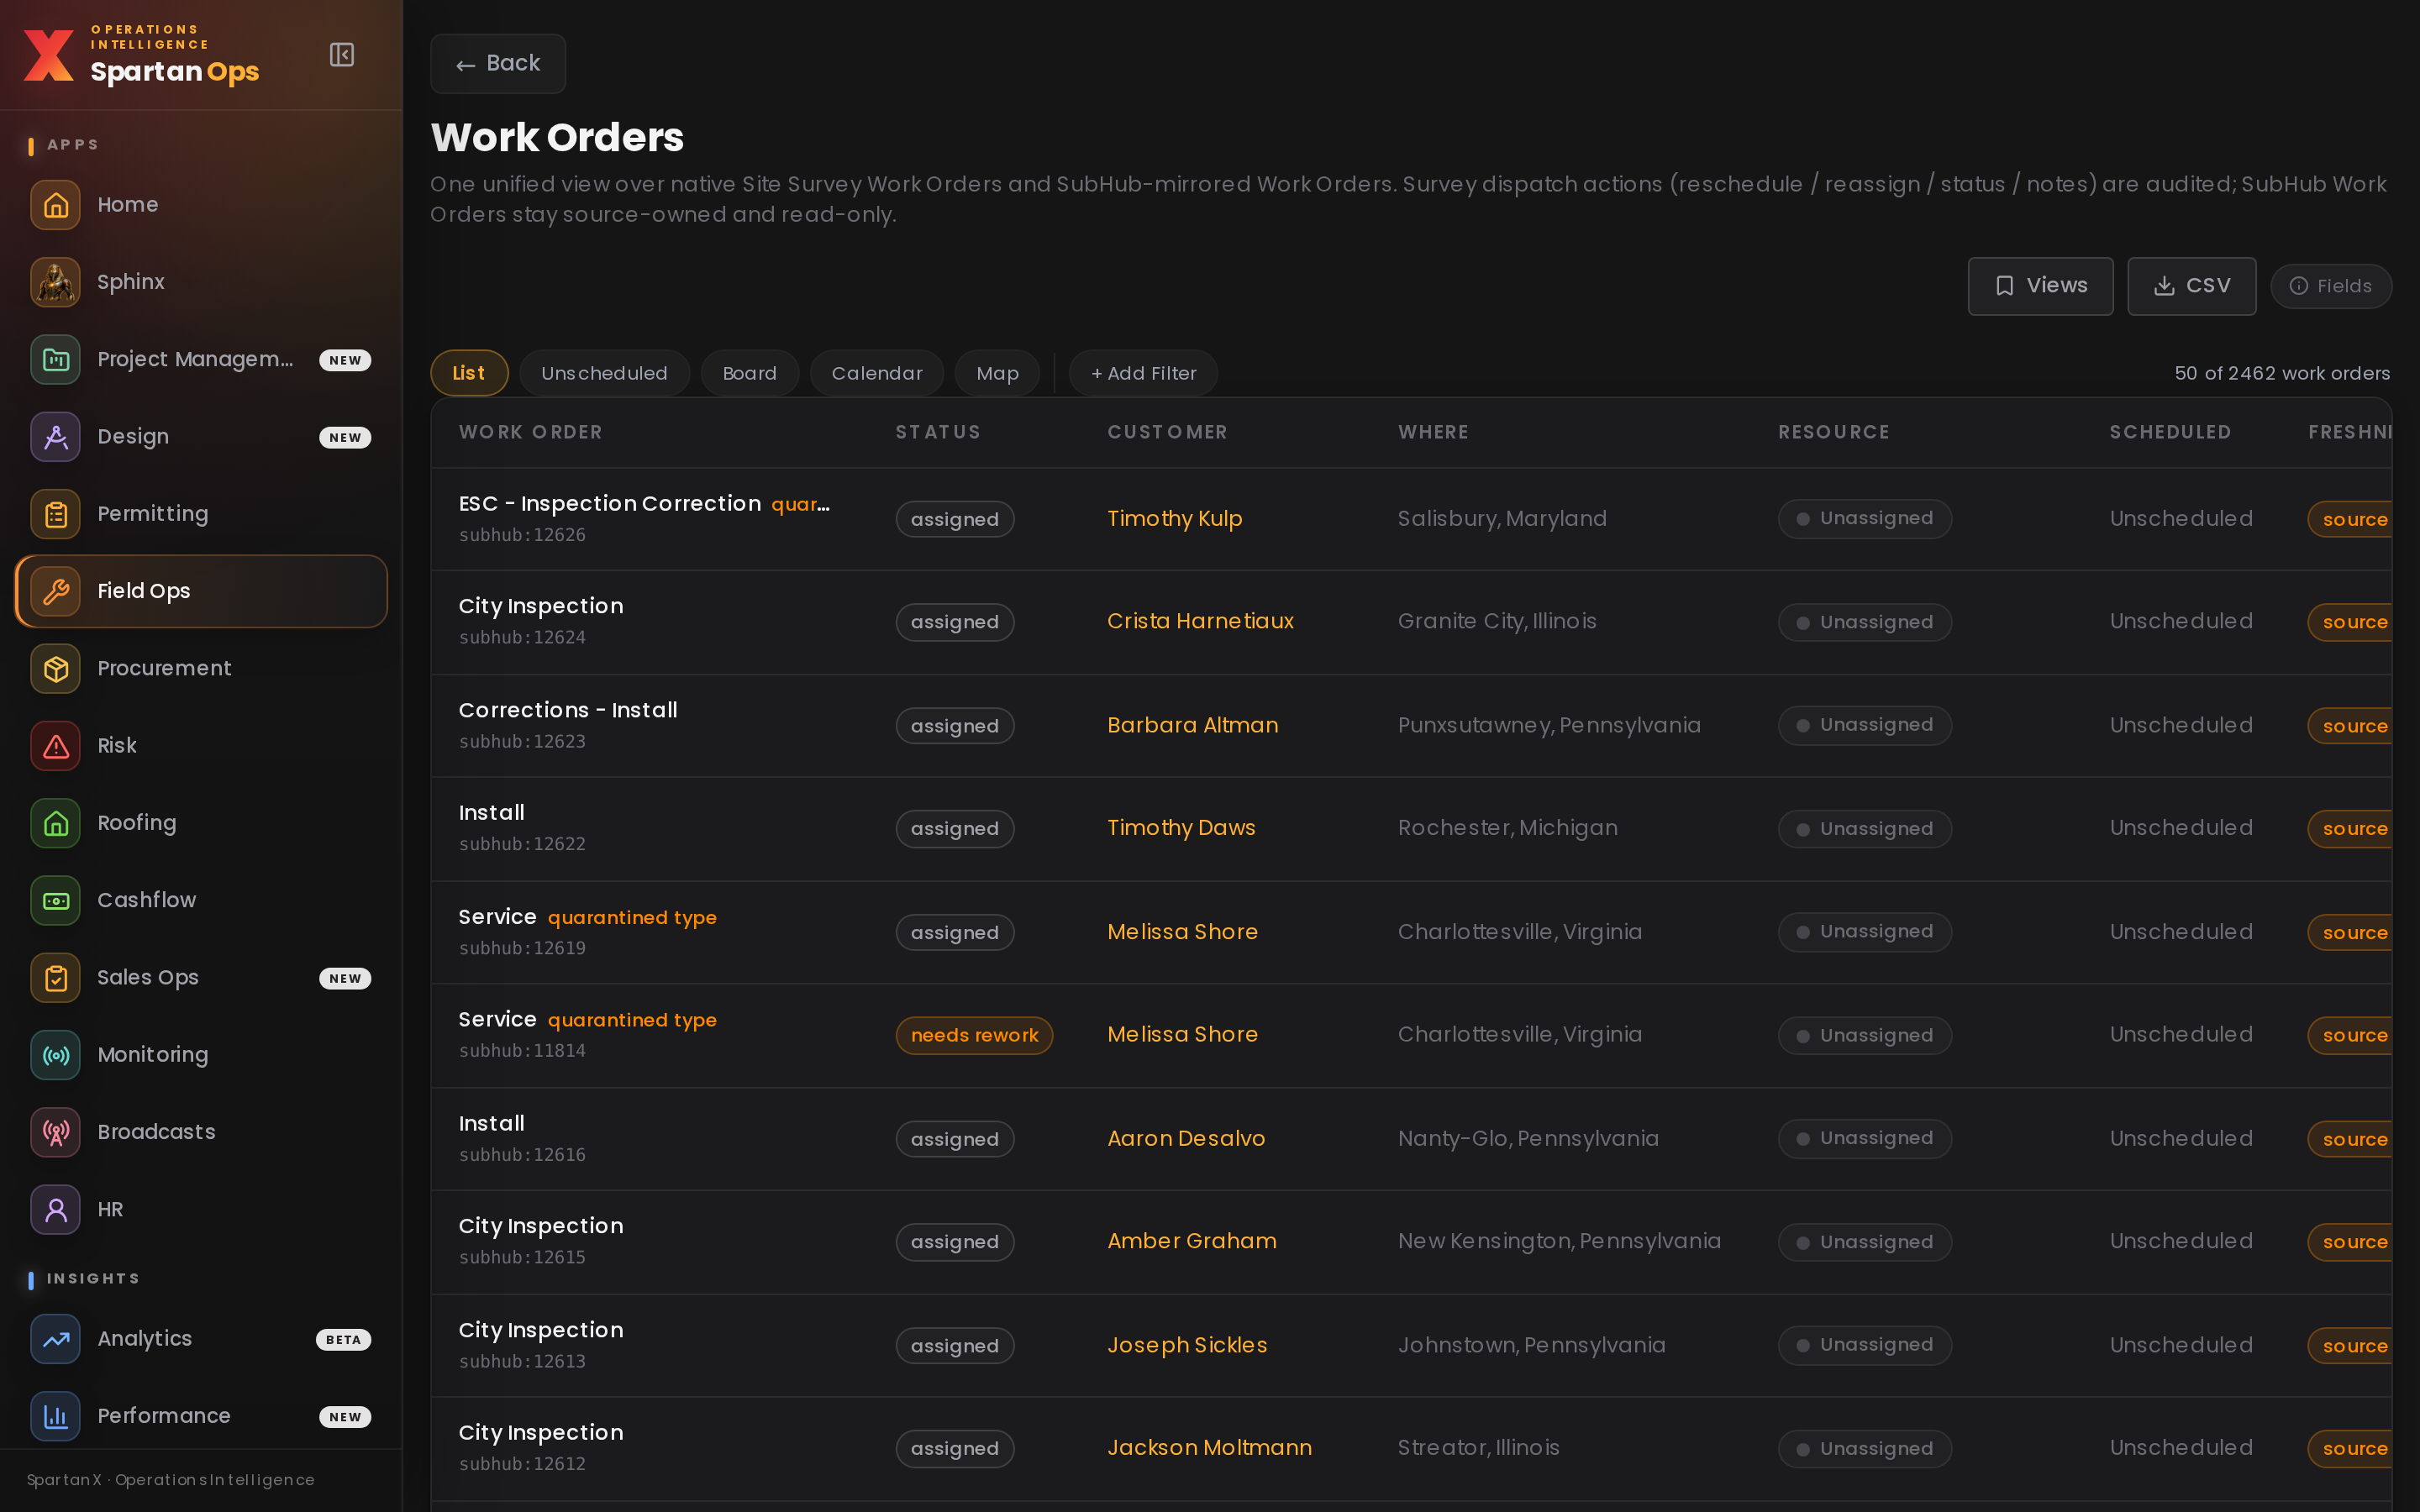Open Permitting clipboard icon
Screen dimensions: 2420x1512
(x=56, y=514)
